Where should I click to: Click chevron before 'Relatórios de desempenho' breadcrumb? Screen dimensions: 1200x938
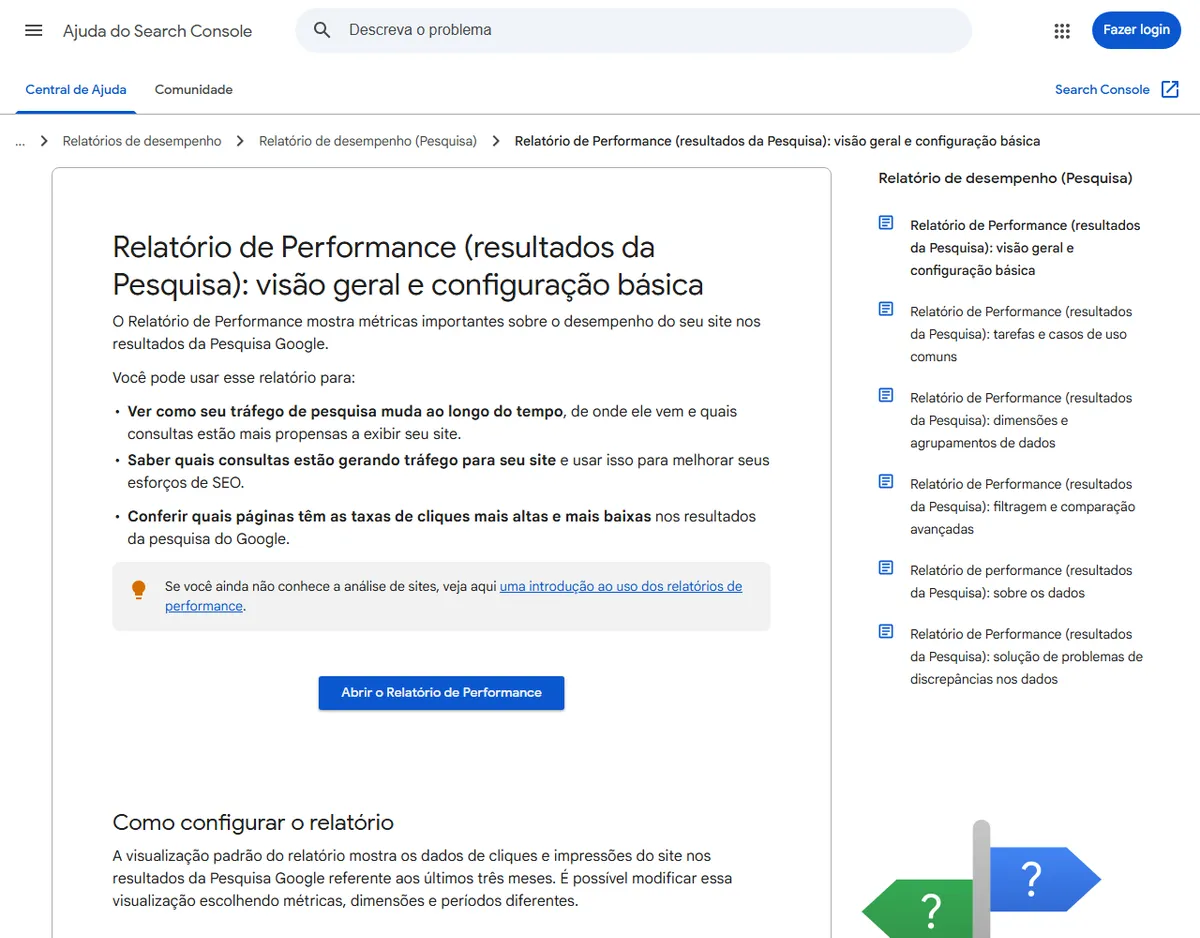44,141
